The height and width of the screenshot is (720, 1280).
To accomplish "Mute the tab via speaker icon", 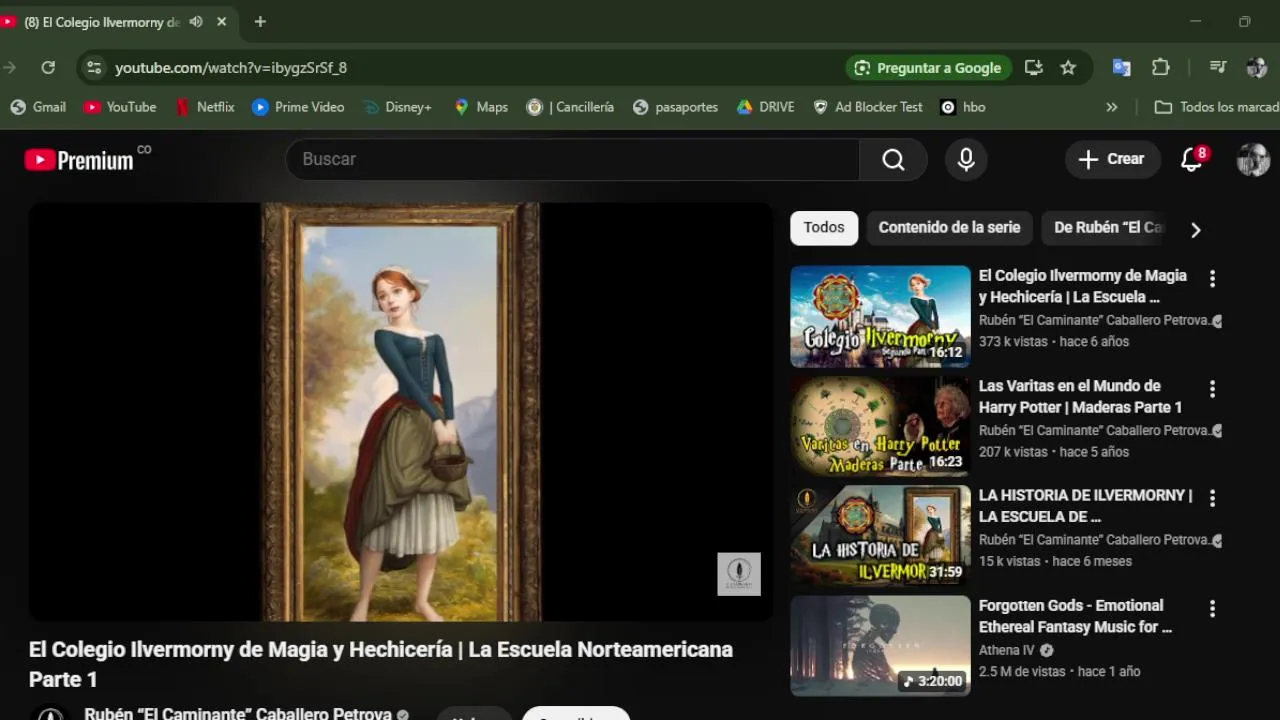I will pyautogui.click(x=196, y=22).
